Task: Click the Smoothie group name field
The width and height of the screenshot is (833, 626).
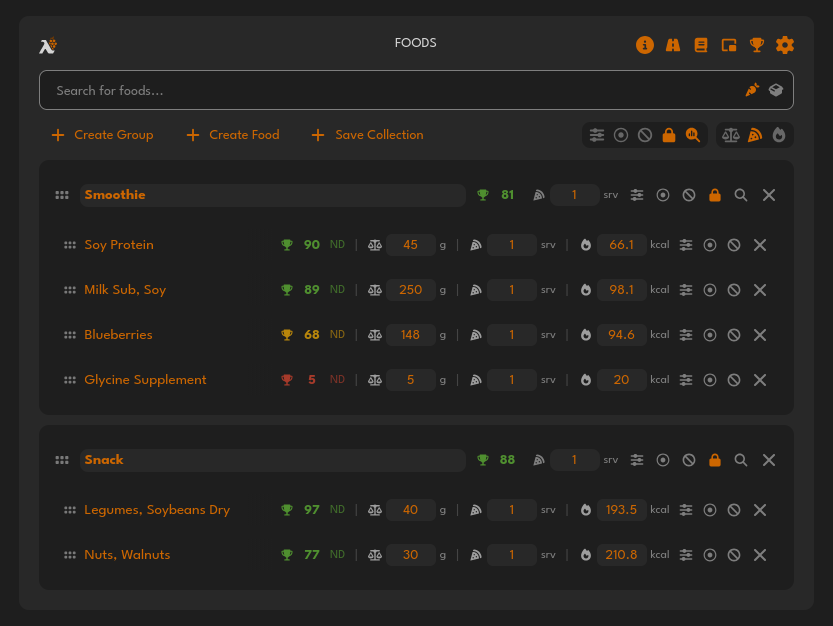Action: click(273, 195)
